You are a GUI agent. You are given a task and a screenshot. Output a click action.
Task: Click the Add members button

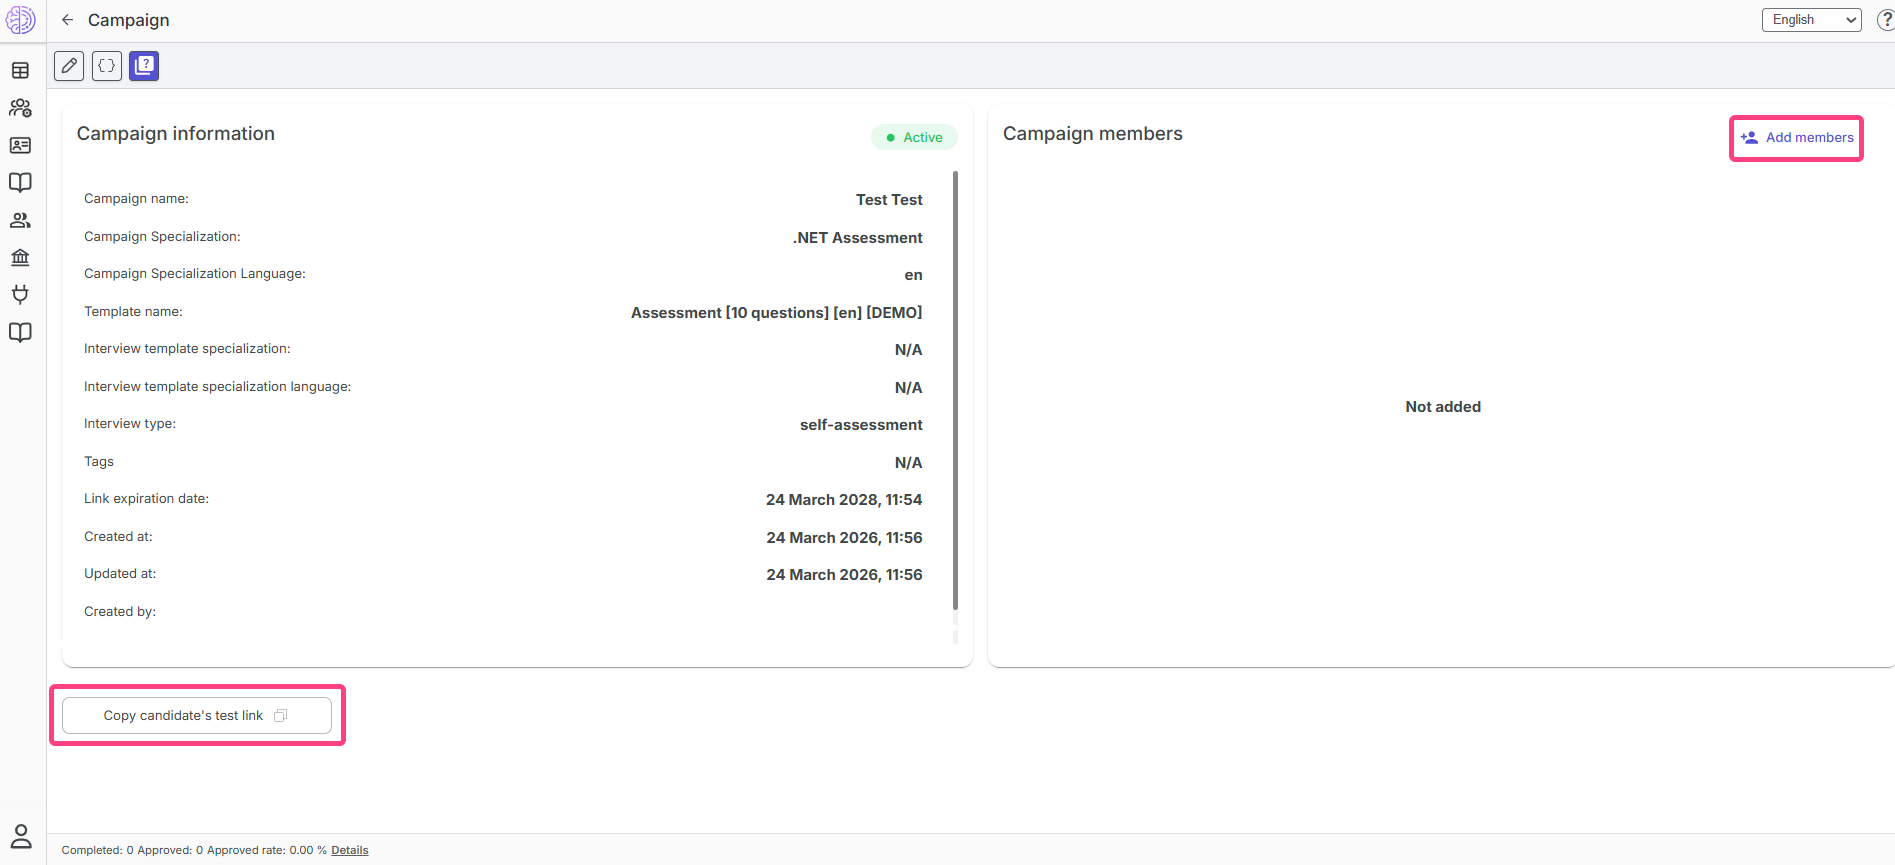click(1797, 138)
